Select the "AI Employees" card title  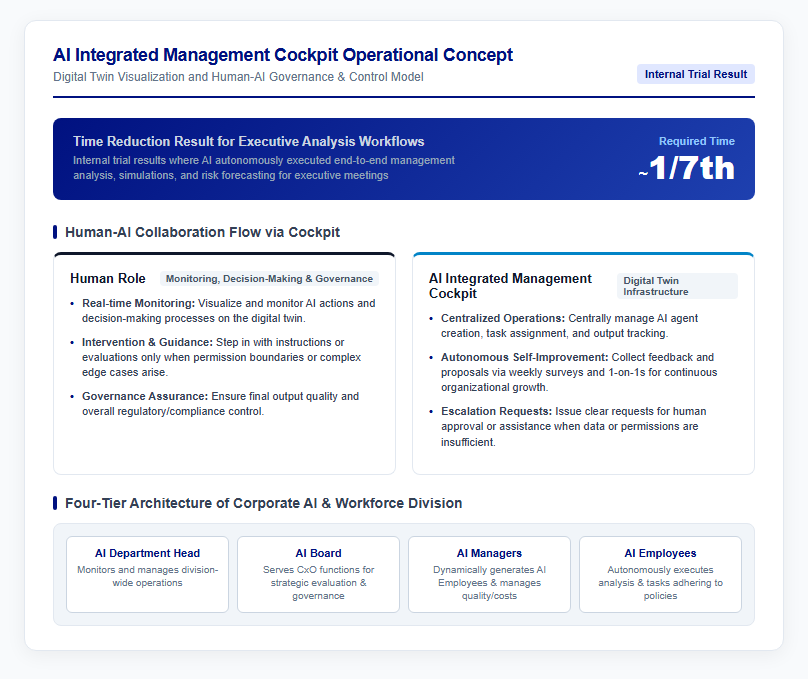tap(661, 553)
